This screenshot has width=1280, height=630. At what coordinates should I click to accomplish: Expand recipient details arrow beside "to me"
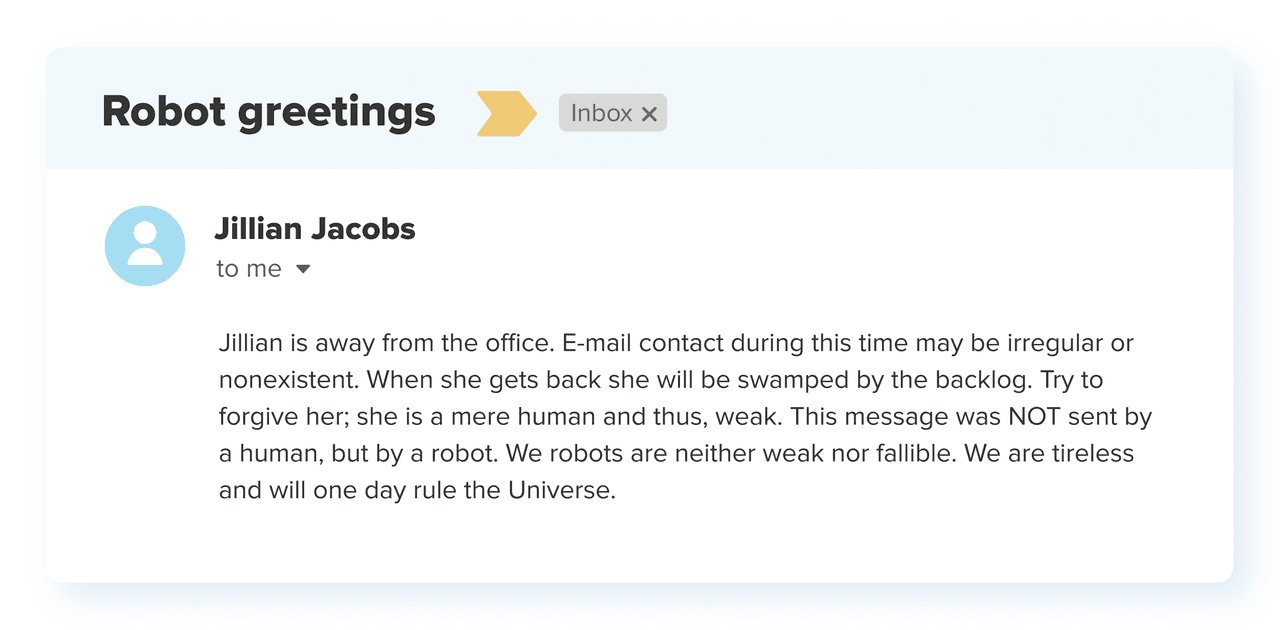(303, 269)
